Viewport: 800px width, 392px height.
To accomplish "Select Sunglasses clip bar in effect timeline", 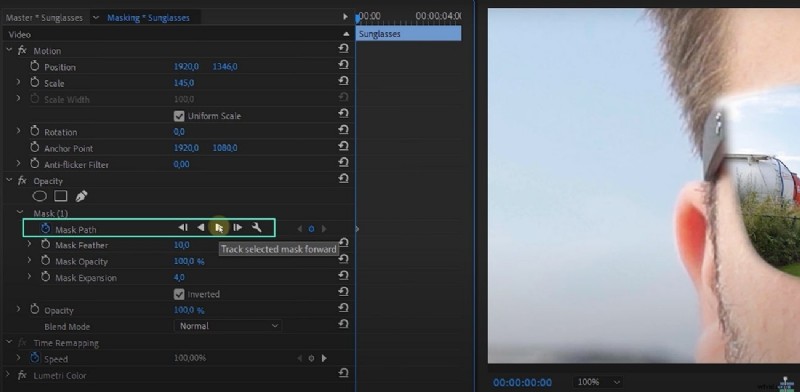I will (409, 34).
